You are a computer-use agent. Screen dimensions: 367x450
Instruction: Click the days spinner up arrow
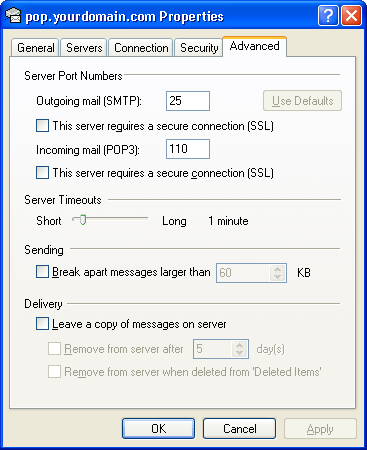(x=239, y=345)
